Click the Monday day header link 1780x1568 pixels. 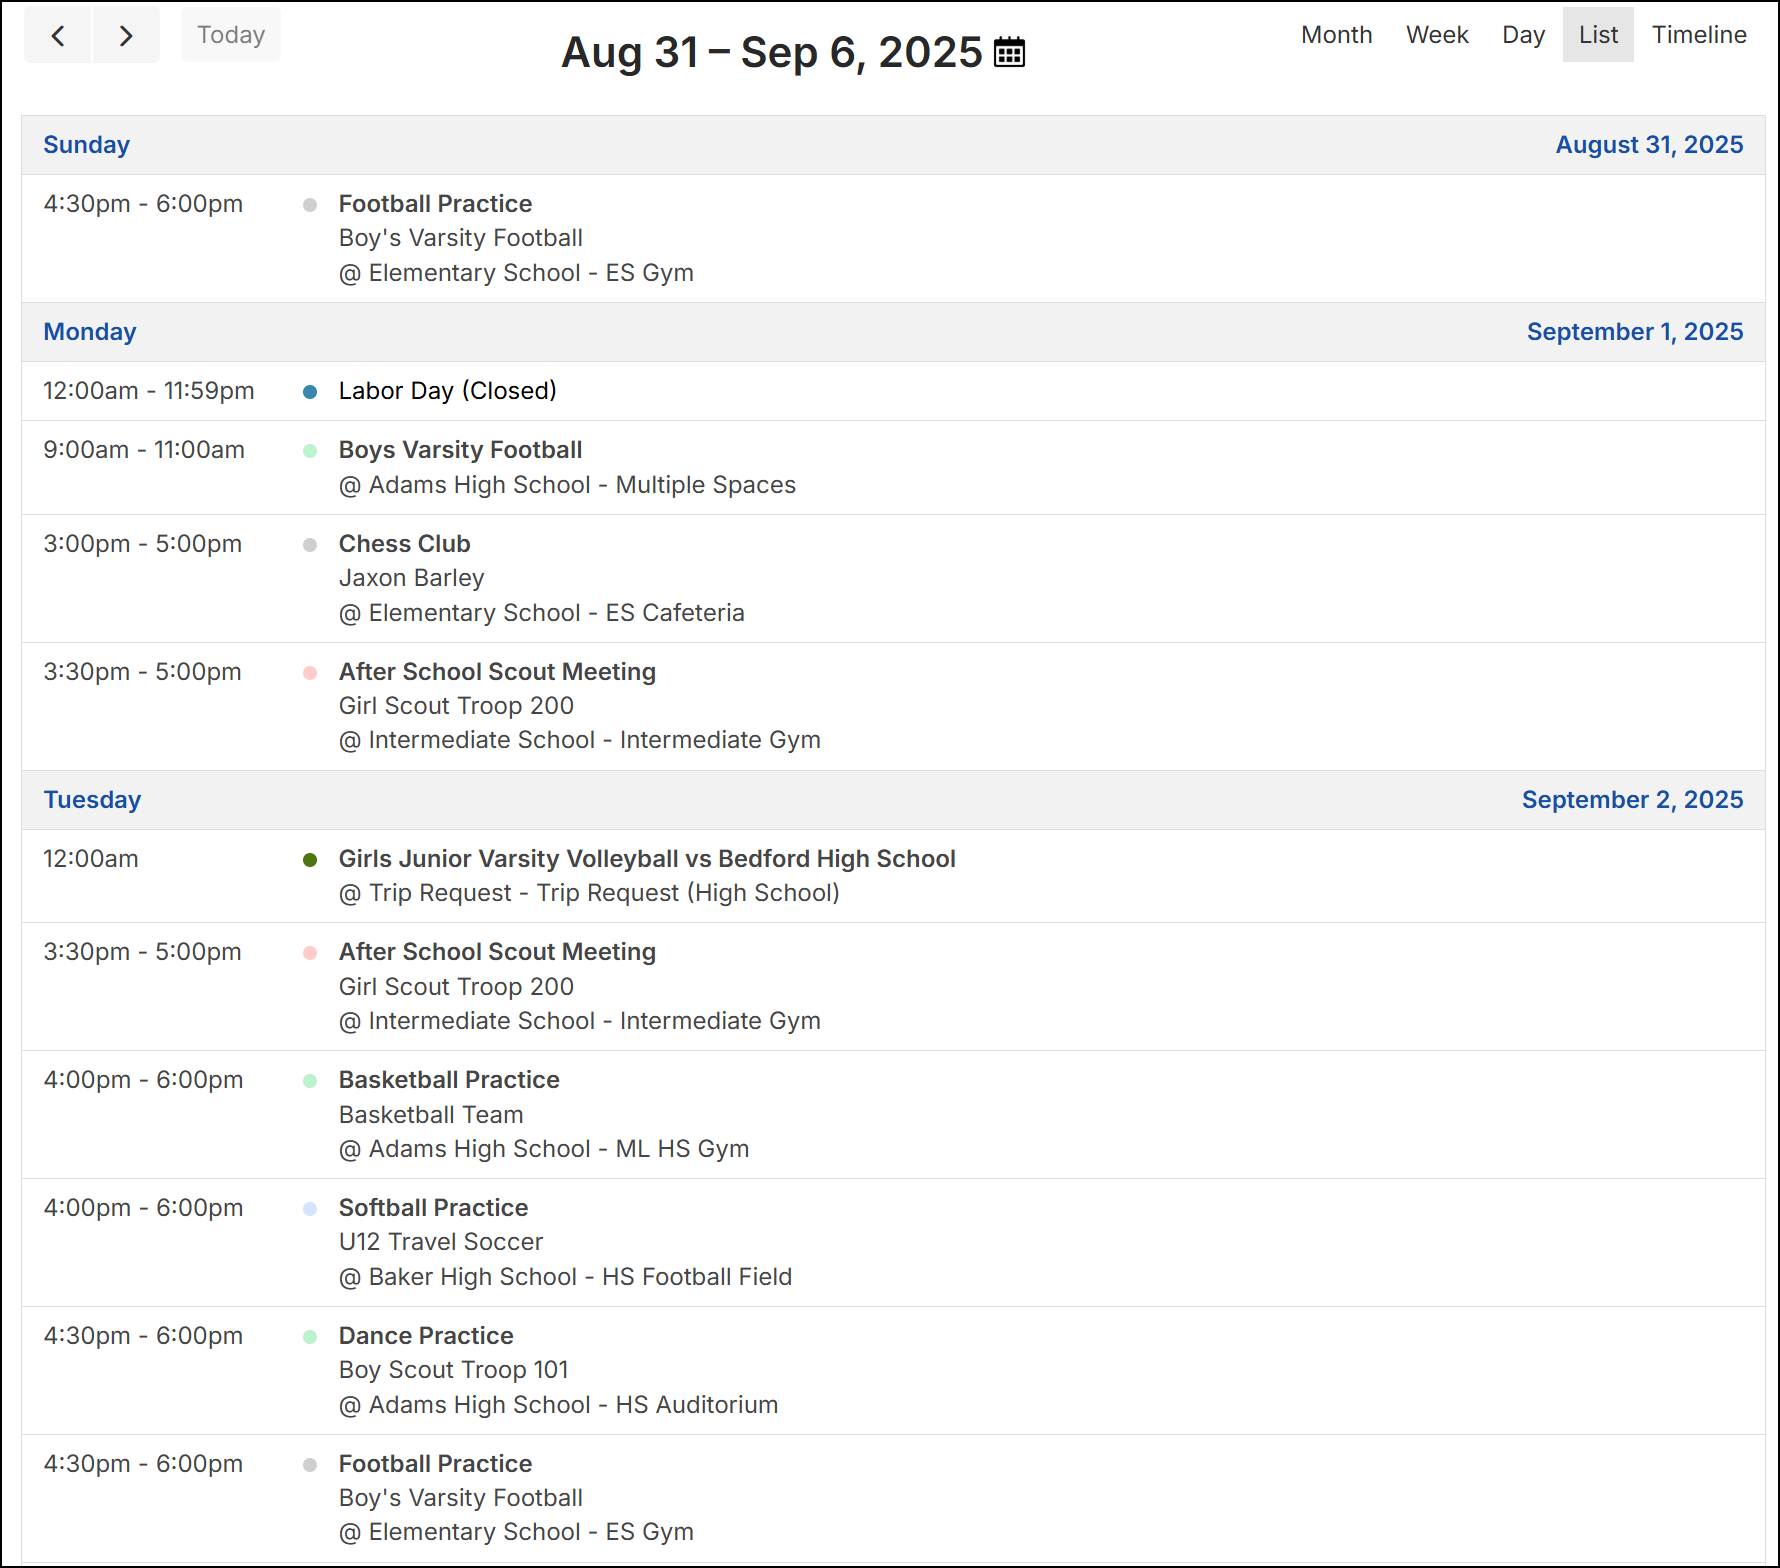90,332
